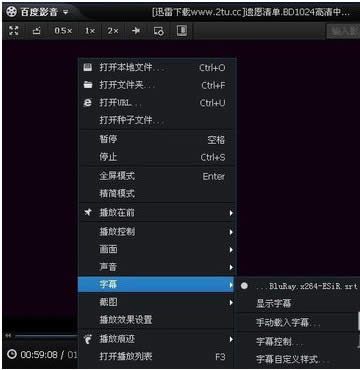Click the clock icon beside elapsed time

pyautogui.click(x=12, y=354)
